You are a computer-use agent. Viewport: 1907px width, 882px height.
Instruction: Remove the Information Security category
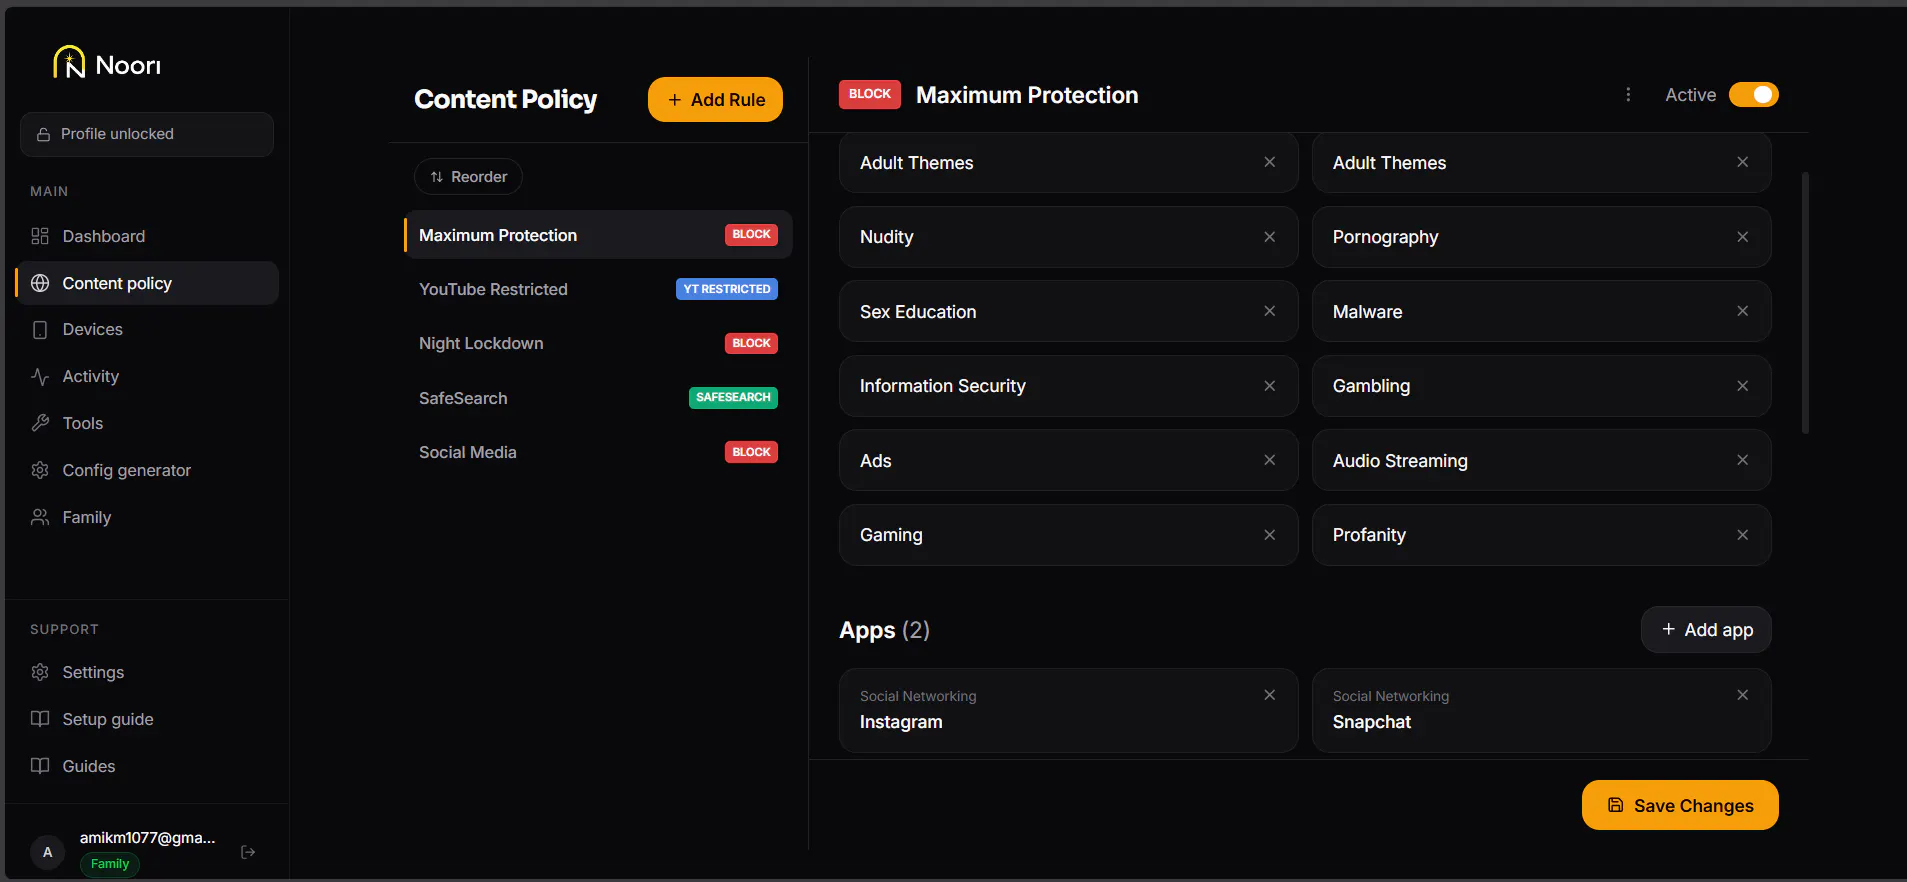click(x=1269, y=386)
